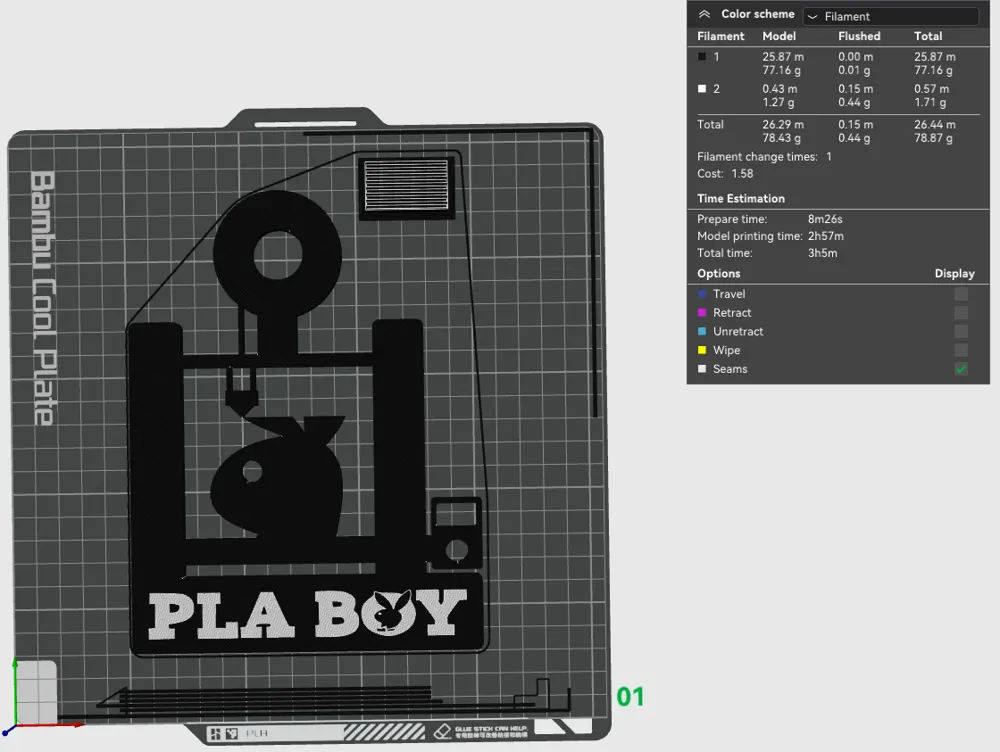
Task: Click the Display column header in Options
Action: (954, 273)
